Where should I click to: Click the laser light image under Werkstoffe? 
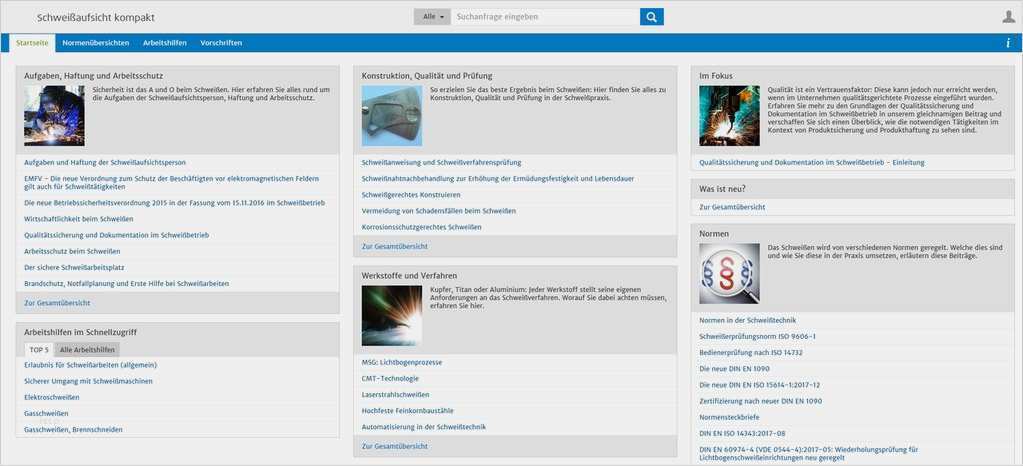tap(391, 315)
